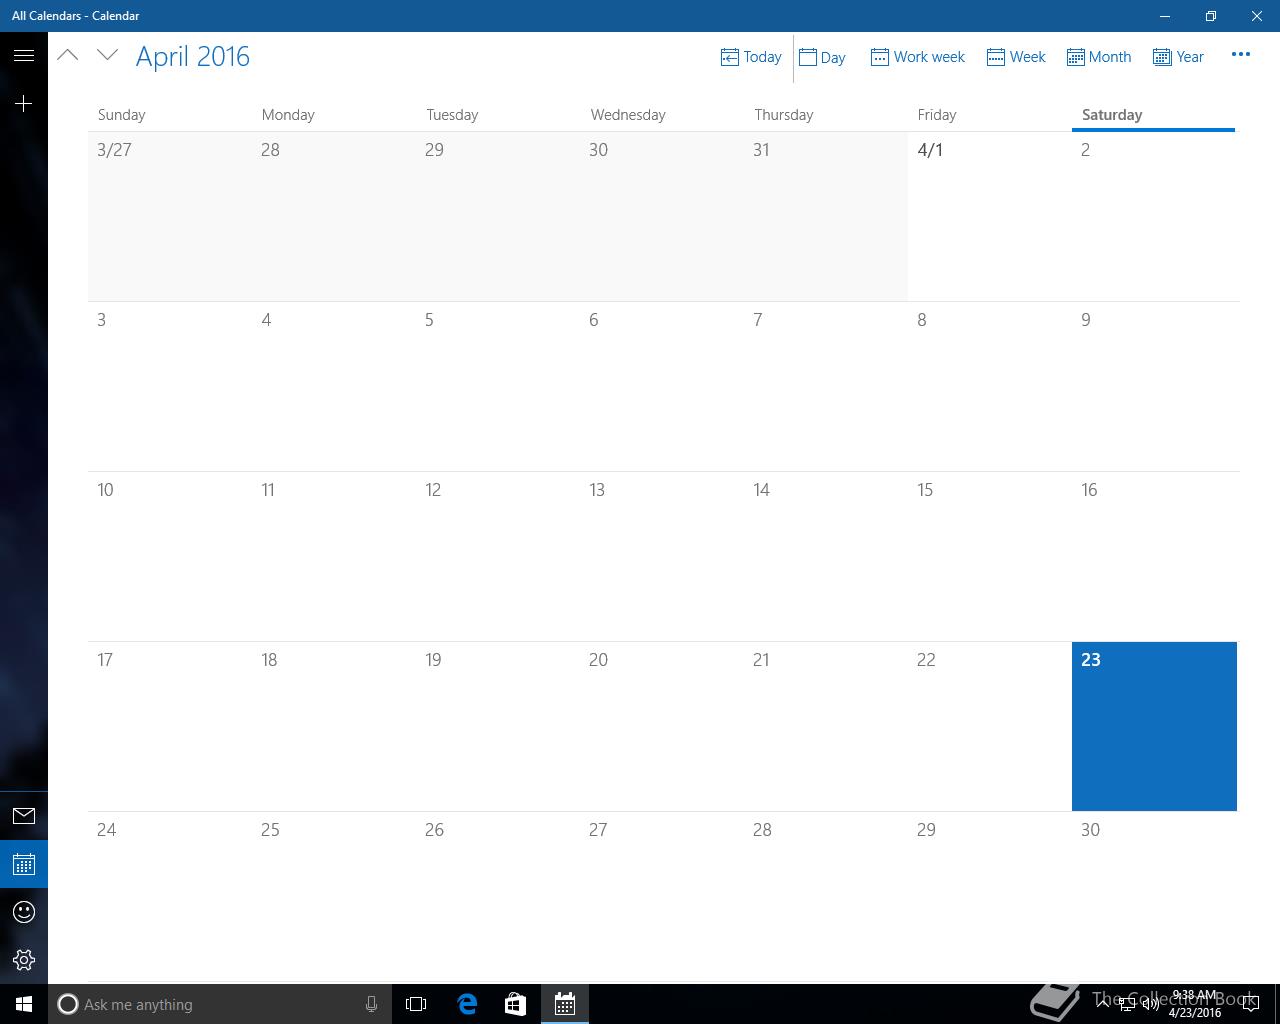Screen dimensions: 1280x1024
Task: Open Windows Store from taskbar
Action: click(x=515, y=1004)
